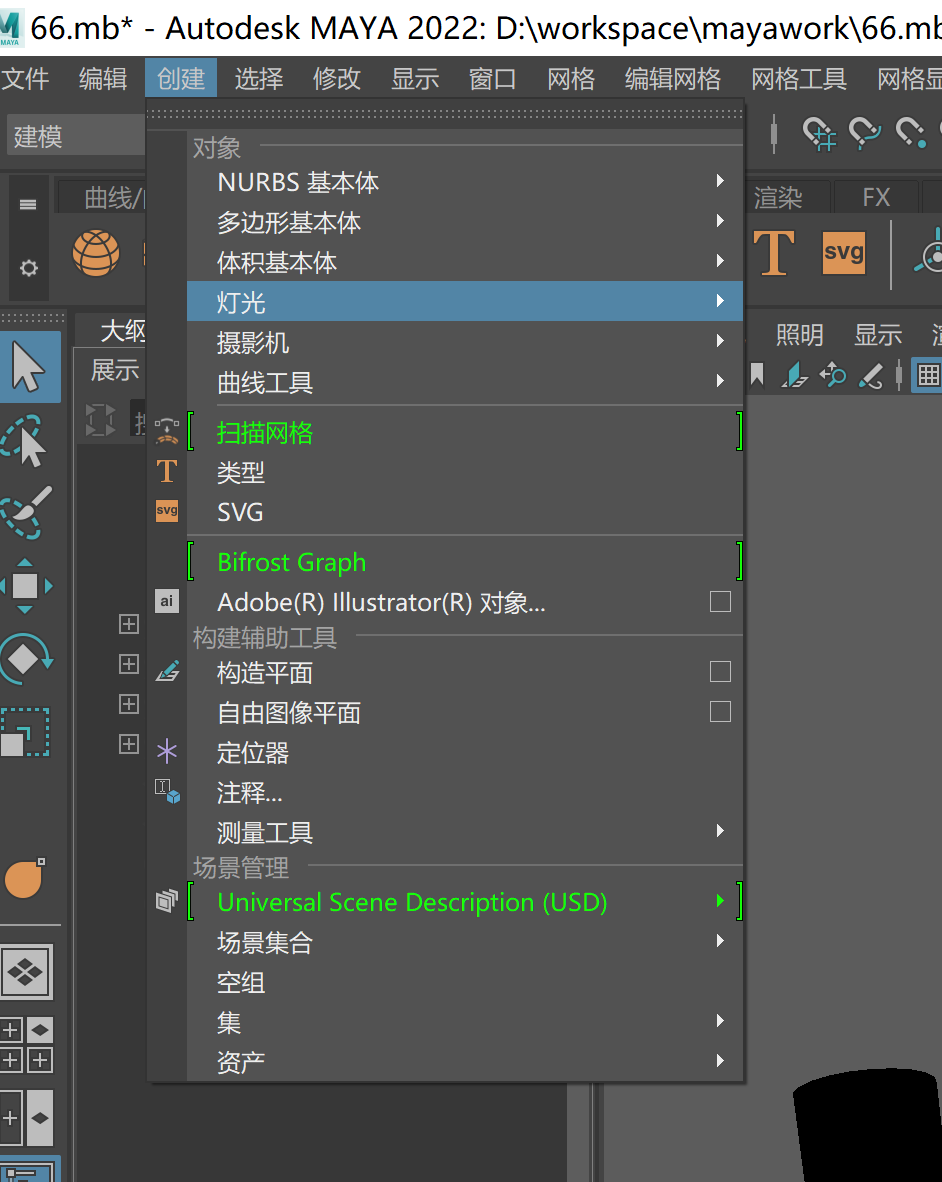The height and width of the screenshot is (1182, 942).
Task: Open the 网格工具 menu
Action: (799, 78)
